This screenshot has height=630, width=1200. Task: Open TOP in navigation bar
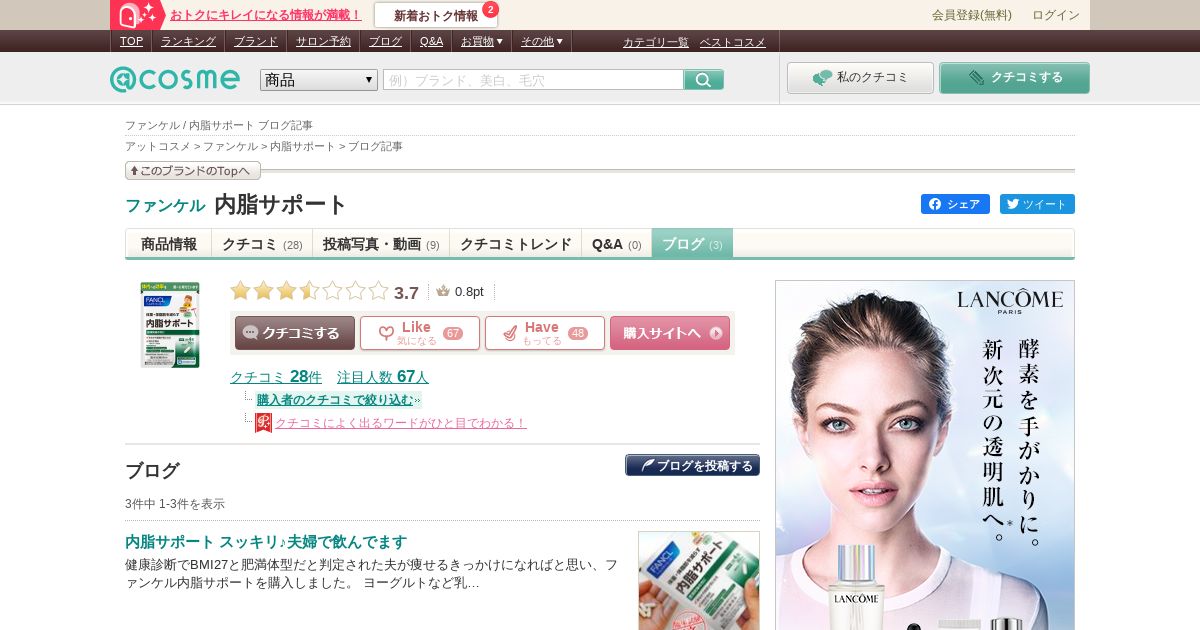(x=131, y=41)
